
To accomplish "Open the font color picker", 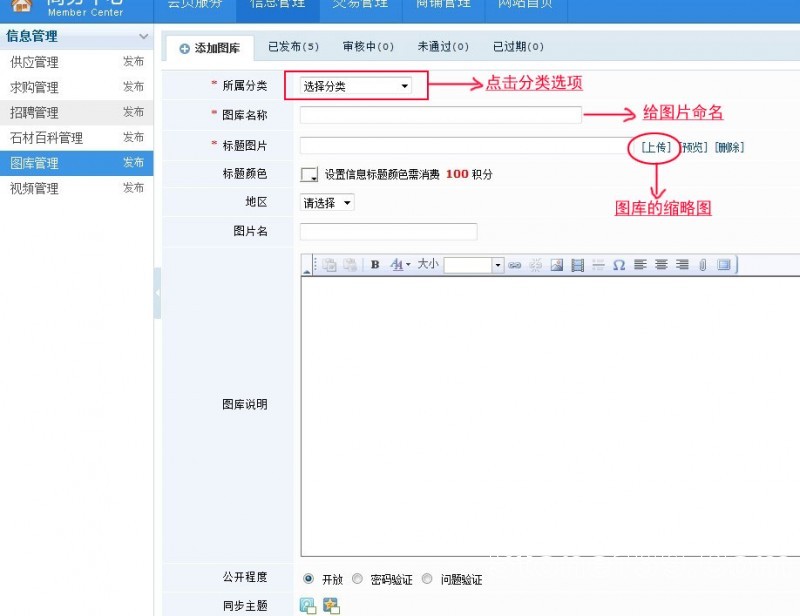I will [x=396, y=265].
